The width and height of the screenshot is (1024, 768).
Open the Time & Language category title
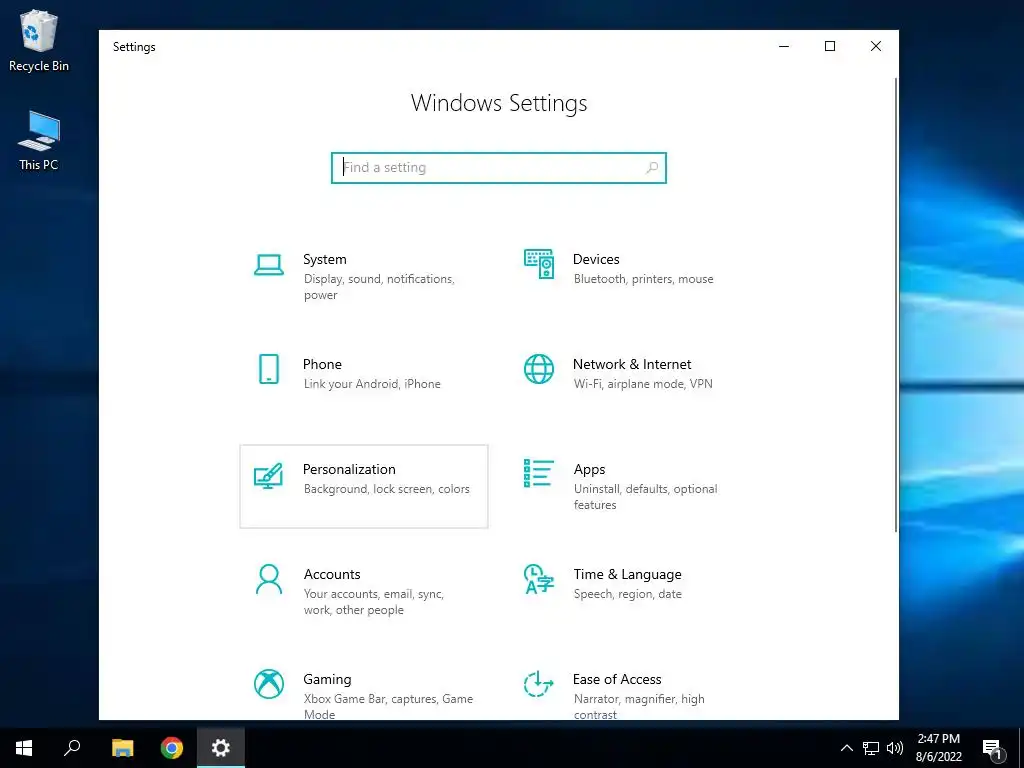tap(627, 575)
